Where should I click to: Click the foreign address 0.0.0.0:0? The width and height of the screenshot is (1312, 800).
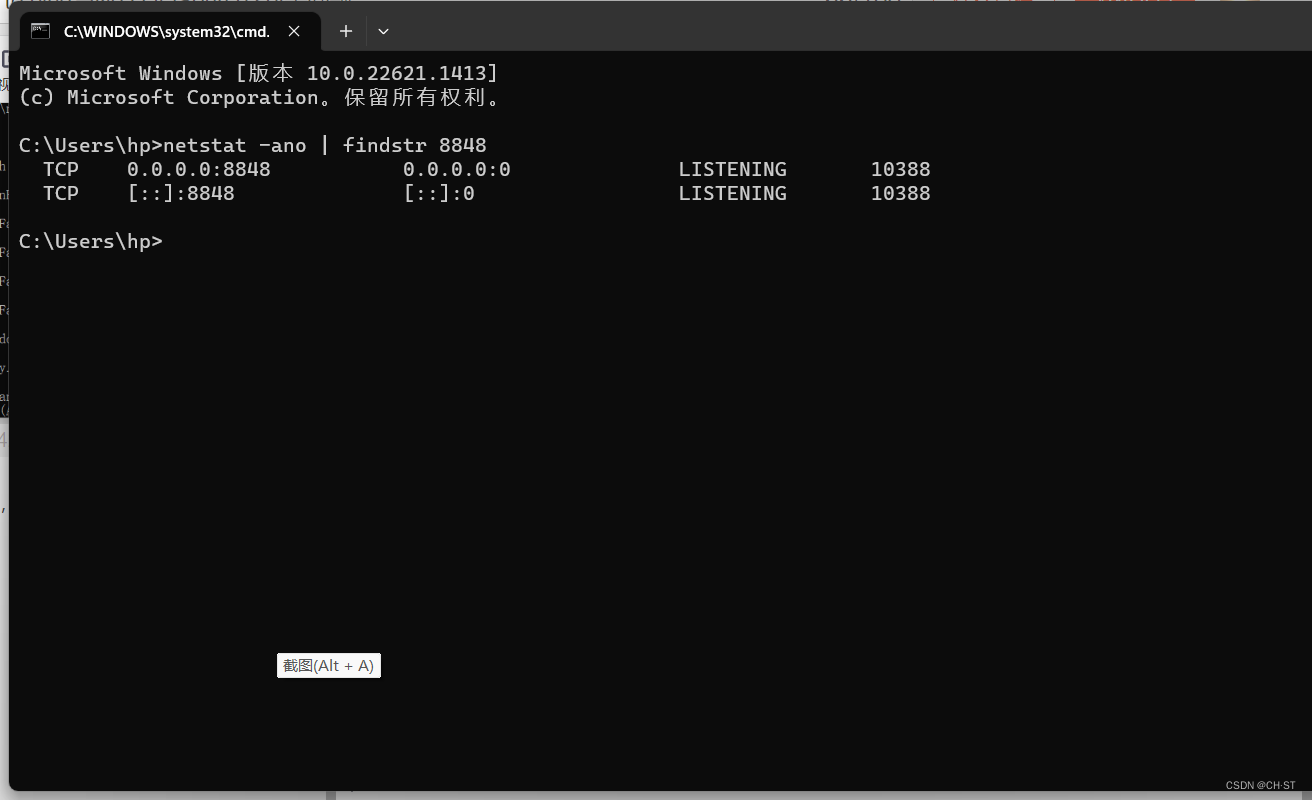[457, 169]
